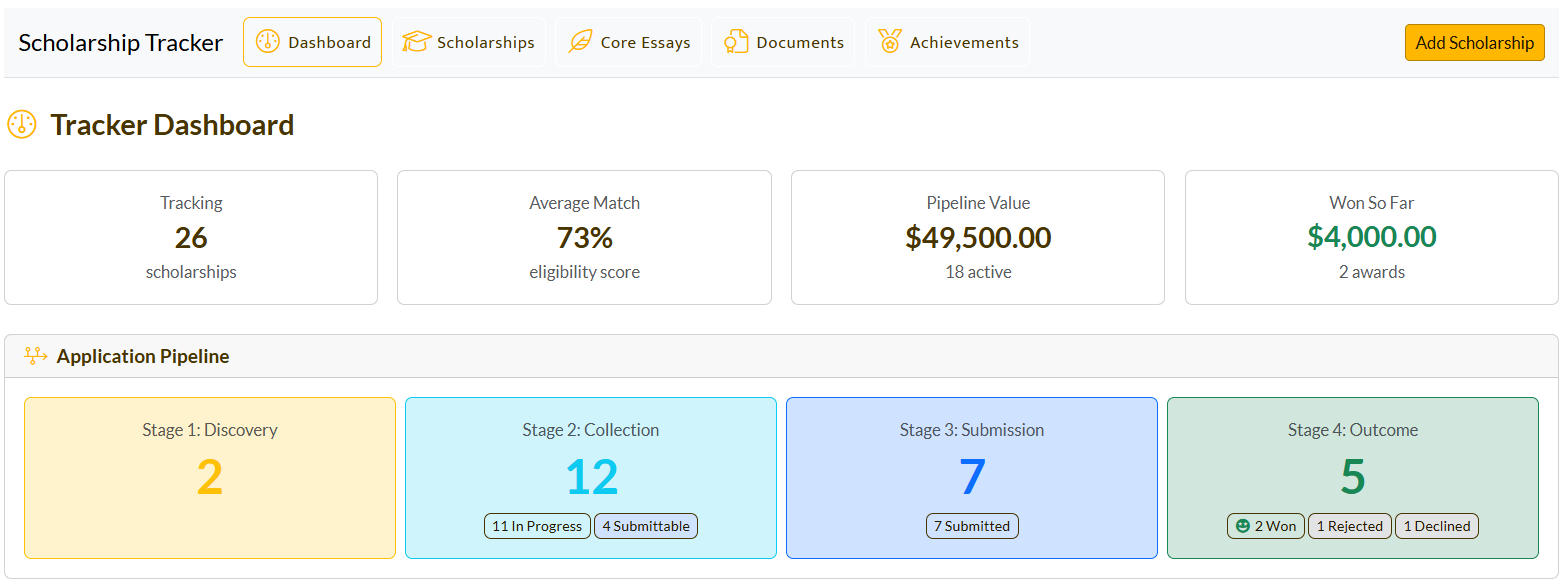Click the Application Pipeline flow icon
1564x583 pixels.
(x=36, y=356)
